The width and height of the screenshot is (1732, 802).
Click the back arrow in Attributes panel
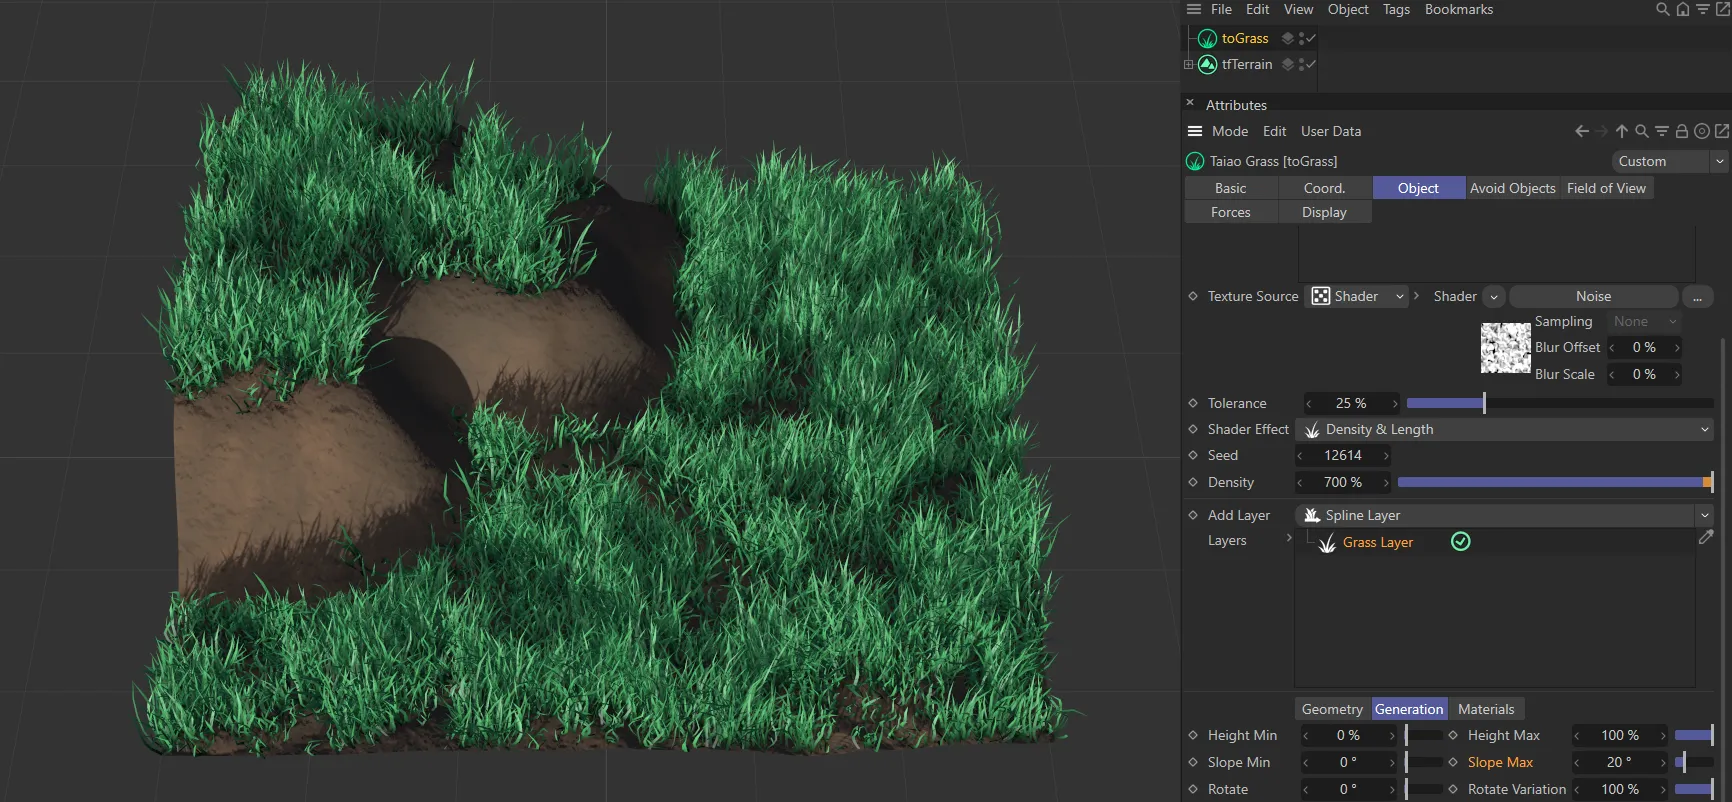(1581, 131)
